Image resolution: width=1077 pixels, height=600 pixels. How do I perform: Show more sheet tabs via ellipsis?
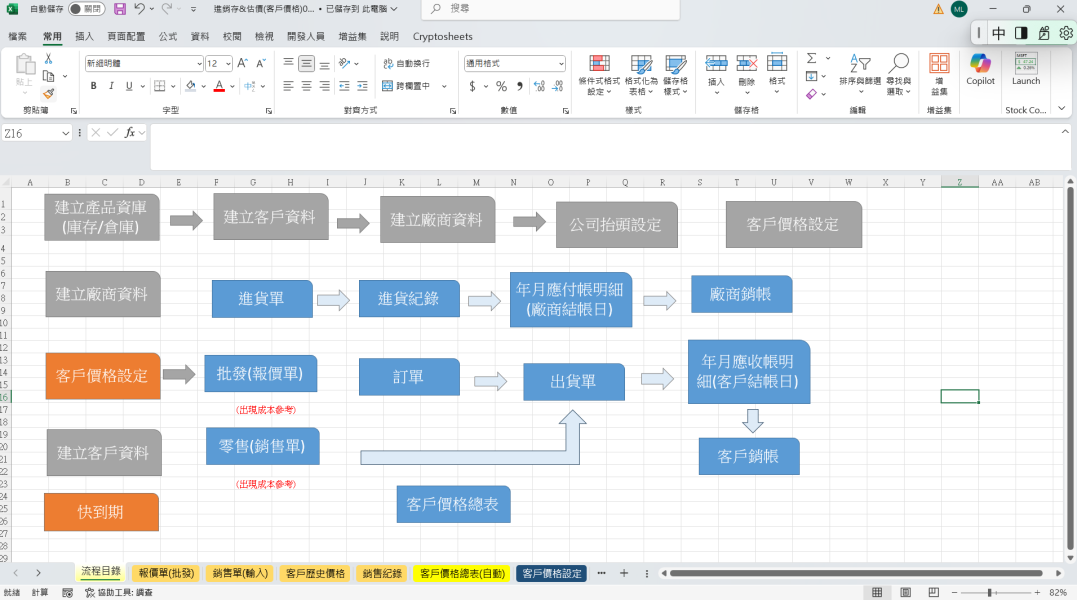pyautogui.click(x=602, y=573)
